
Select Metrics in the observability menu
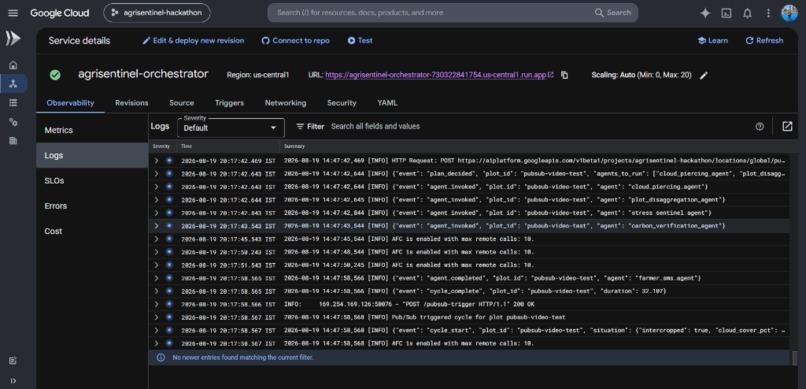(x=92, y=130)
